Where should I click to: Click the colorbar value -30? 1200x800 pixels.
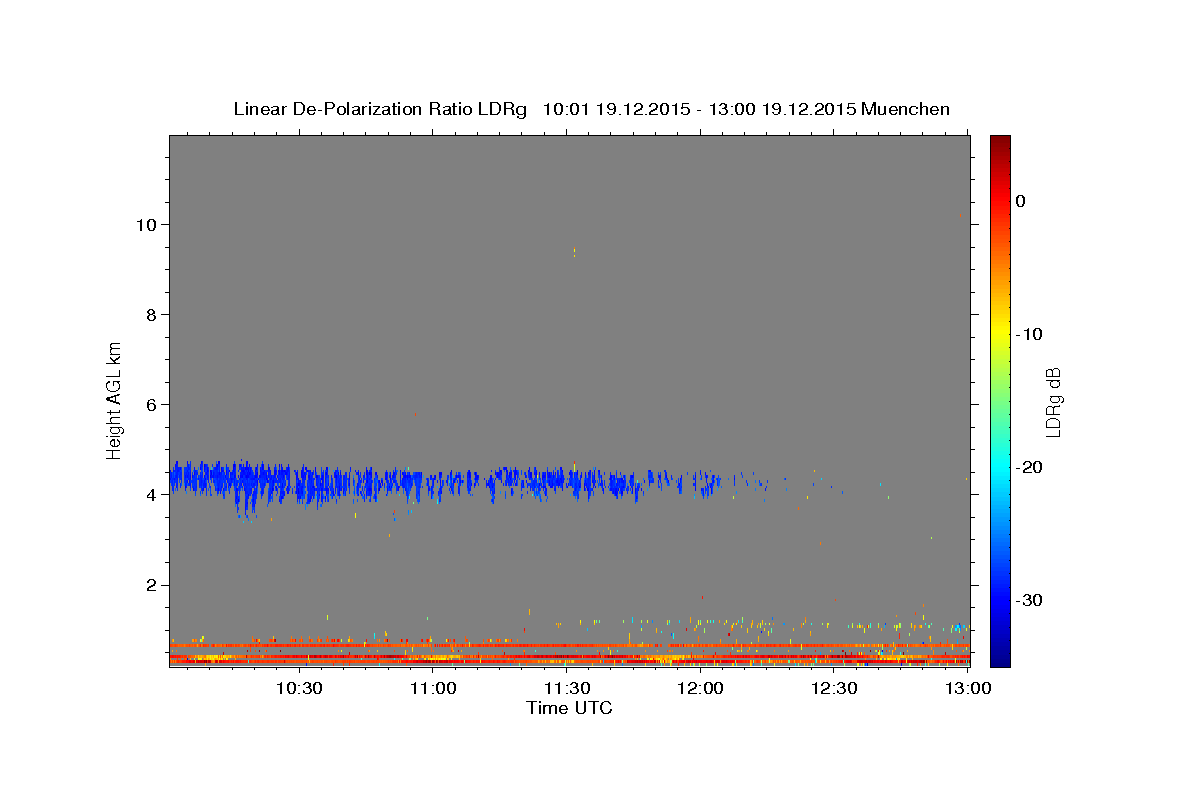[x=1030, y=600]
